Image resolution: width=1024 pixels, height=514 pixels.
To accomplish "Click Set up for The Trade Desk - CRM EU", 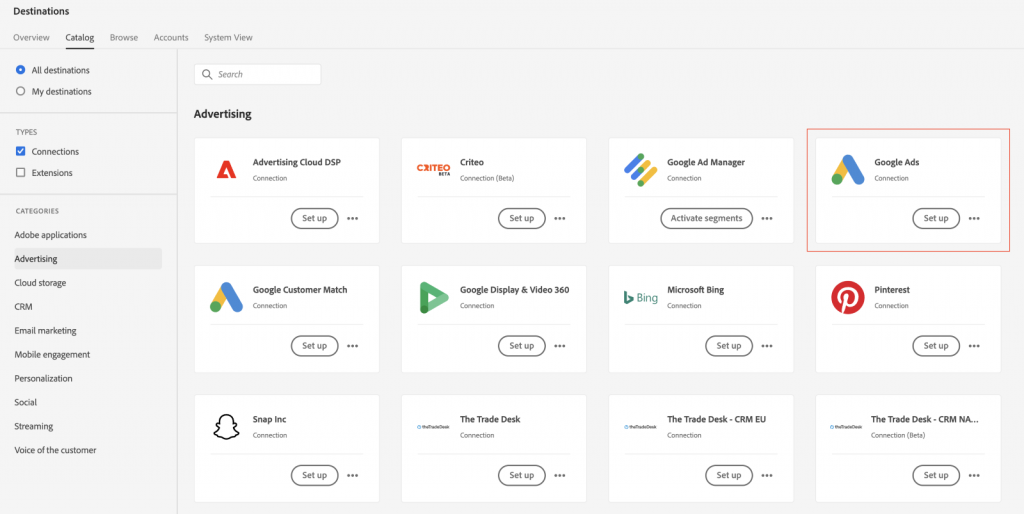I will click(x=729, y=475).
